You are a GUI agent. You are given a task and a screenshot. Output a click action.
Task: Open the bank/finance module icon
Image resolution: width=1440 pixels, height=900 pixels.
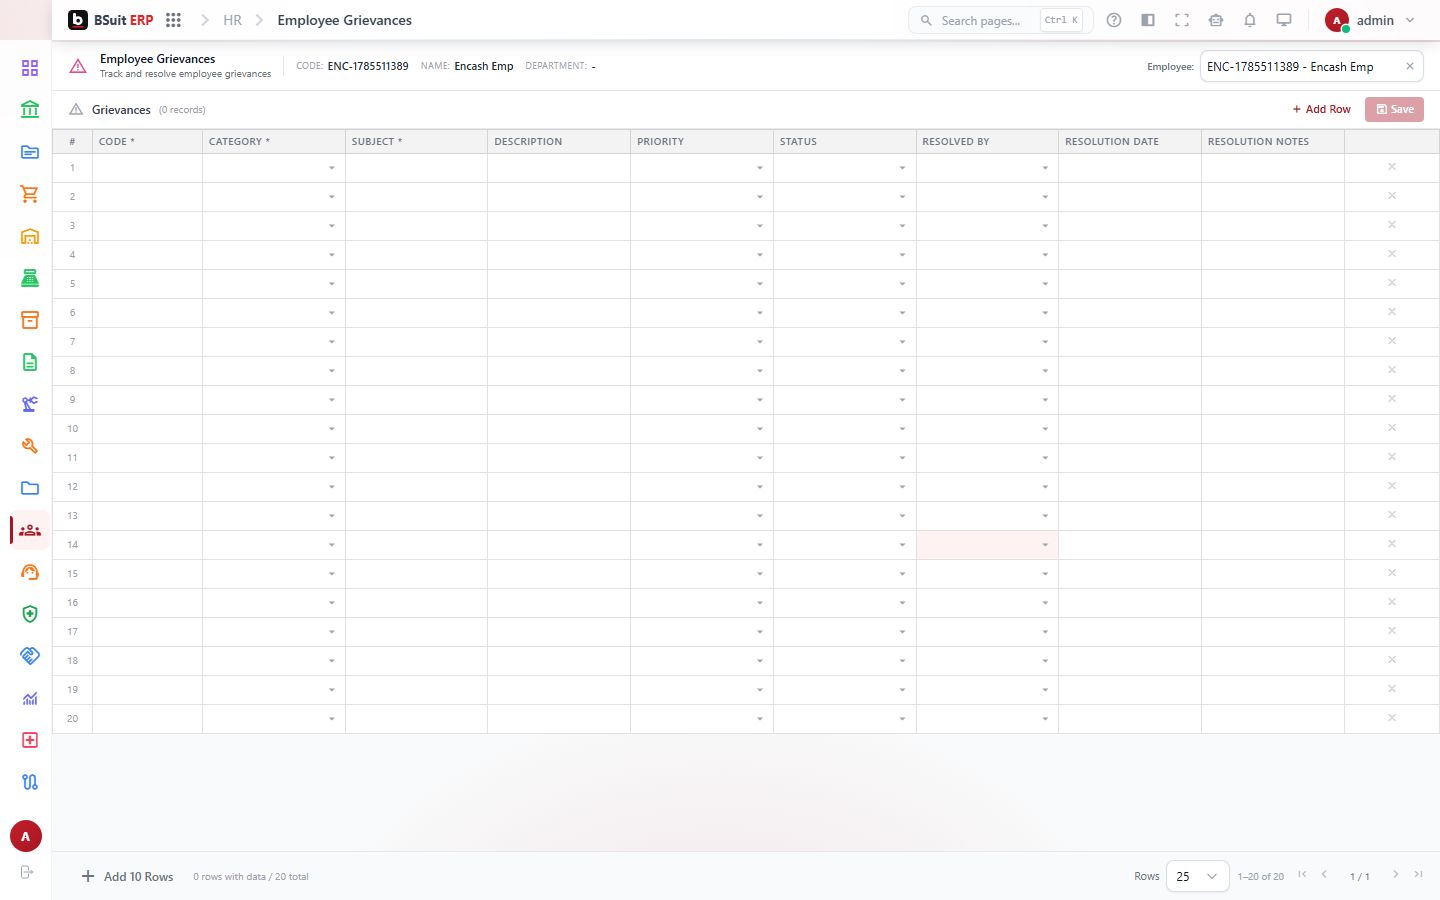tap(30, 110)
